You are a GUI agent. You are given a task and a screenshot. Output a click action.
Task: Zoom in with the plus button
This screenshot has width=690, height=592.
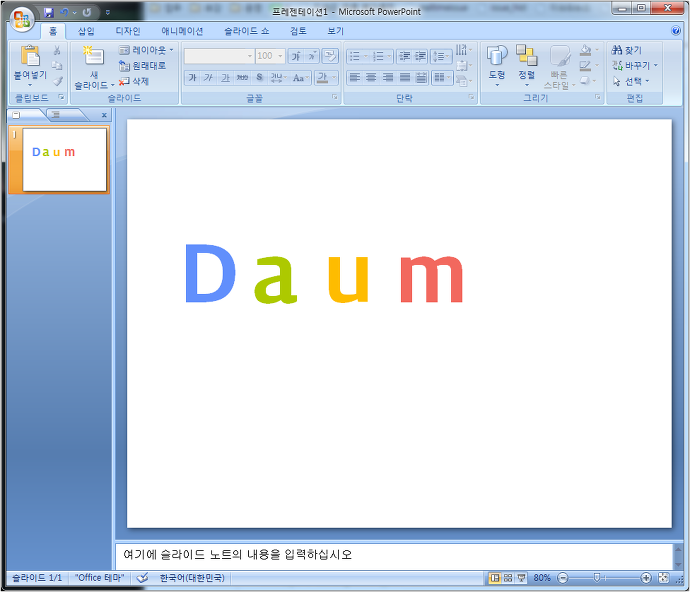click(646, 578)
